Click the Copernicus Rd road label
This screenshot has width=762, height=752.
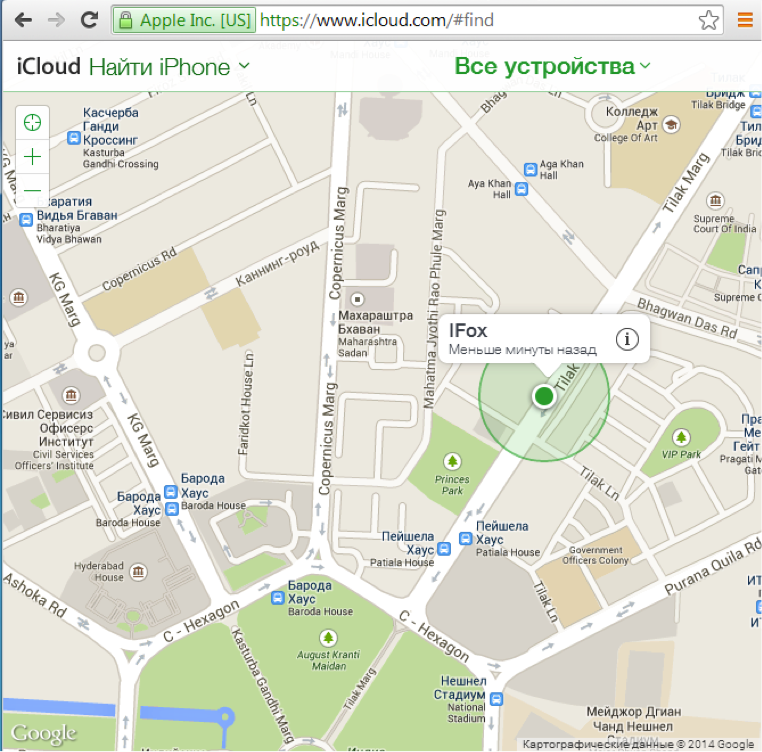(x=139, y=269)
